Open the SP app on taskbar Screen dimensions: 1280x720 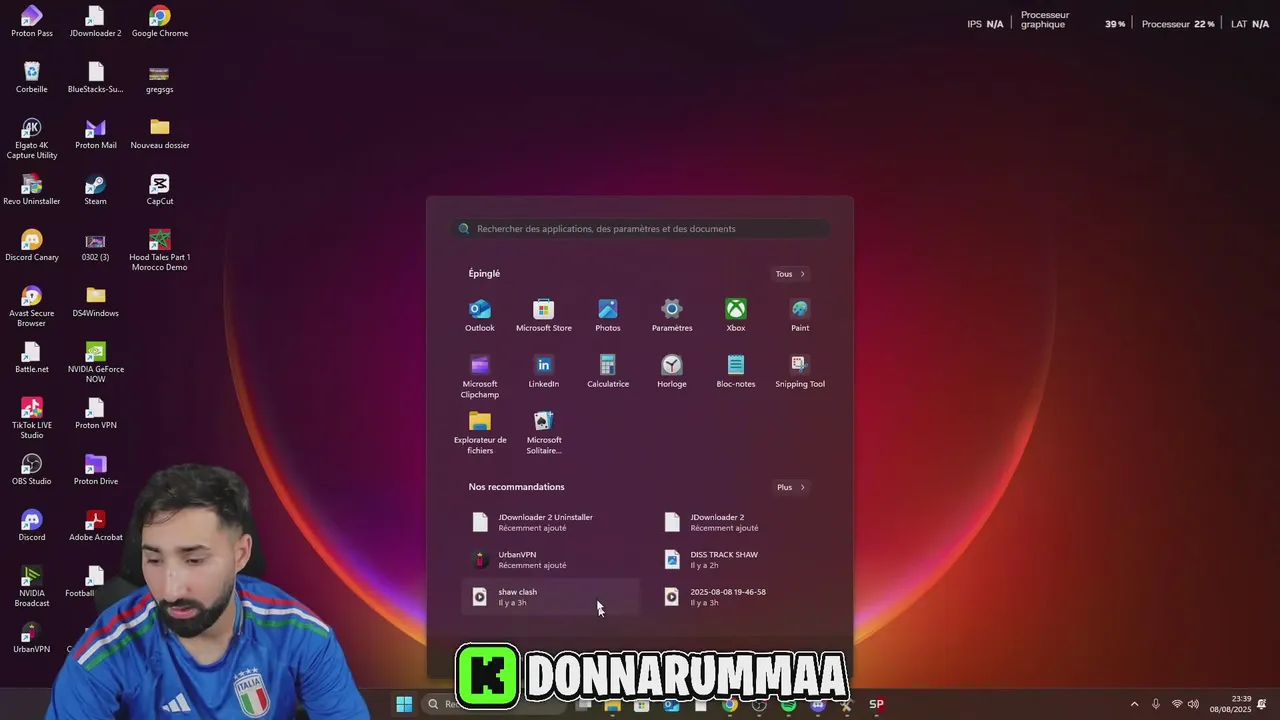tap(876, 704)
